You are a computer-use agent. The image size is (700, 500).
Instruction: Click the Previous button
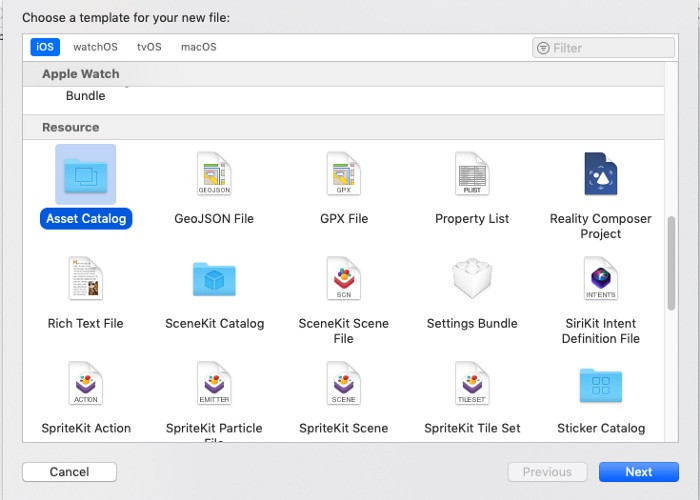point(547,472)
